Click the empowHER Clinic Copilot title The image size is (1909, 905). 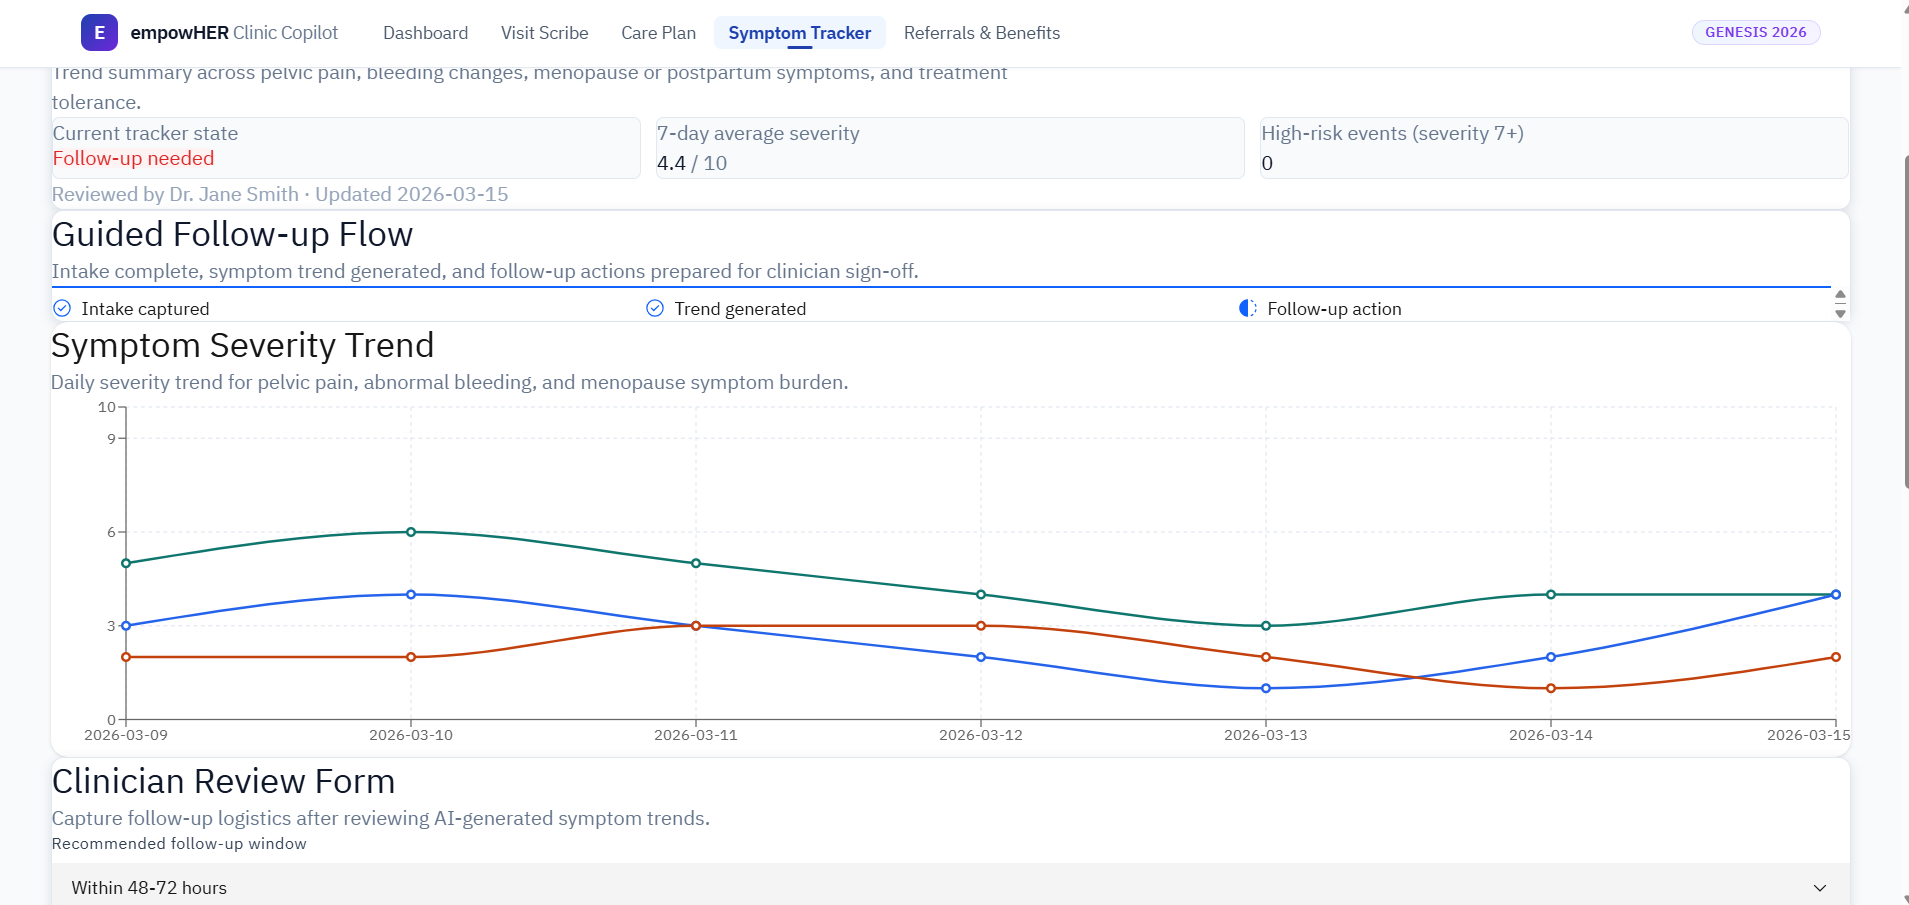pos(234,33)
